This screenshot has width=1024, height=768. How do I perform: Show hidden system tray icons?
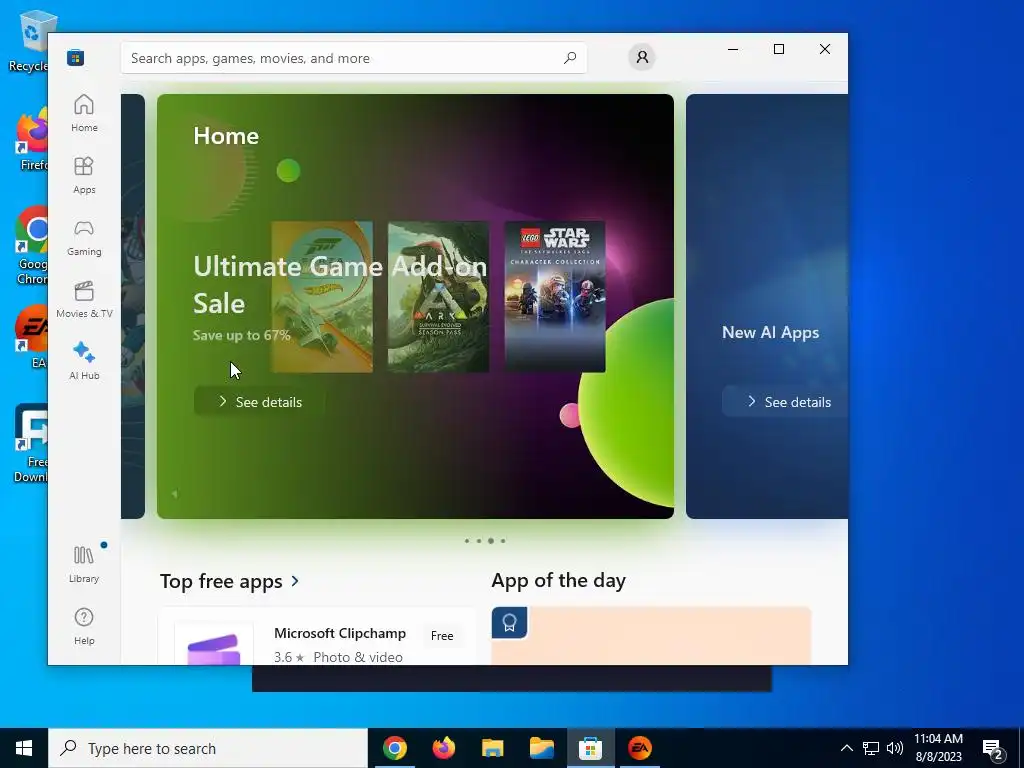846,748
